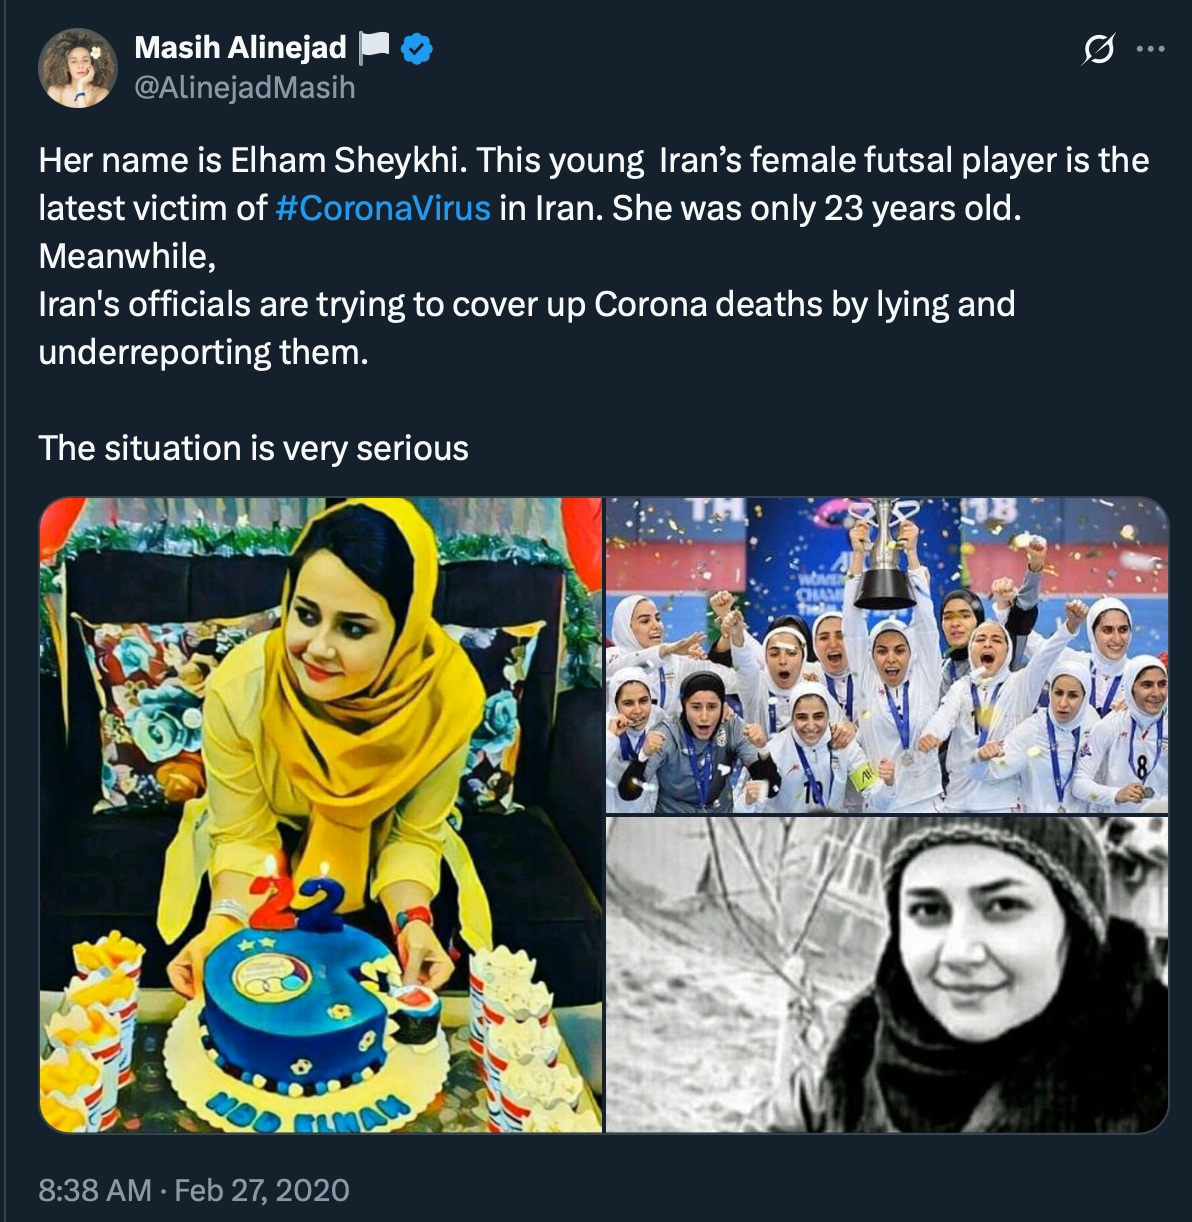
Task: Click 'The situation is very serious' line
Action: coord(253,448)
